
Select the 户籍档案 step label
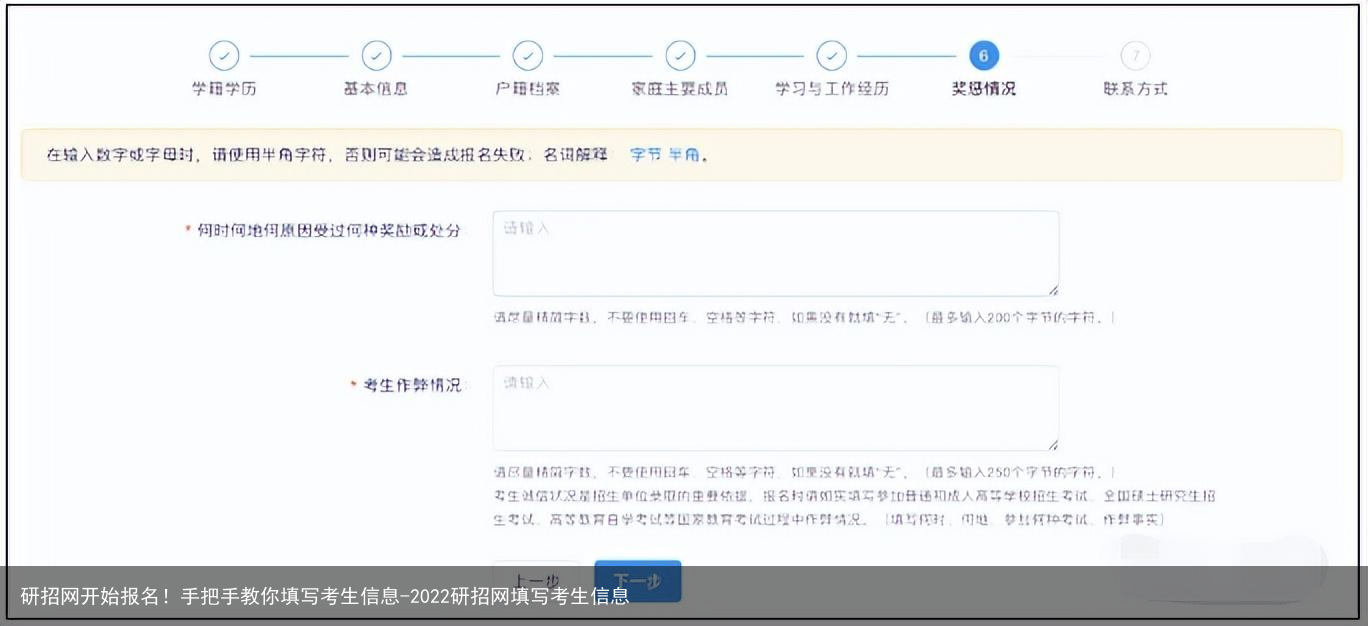pos(528,88)
